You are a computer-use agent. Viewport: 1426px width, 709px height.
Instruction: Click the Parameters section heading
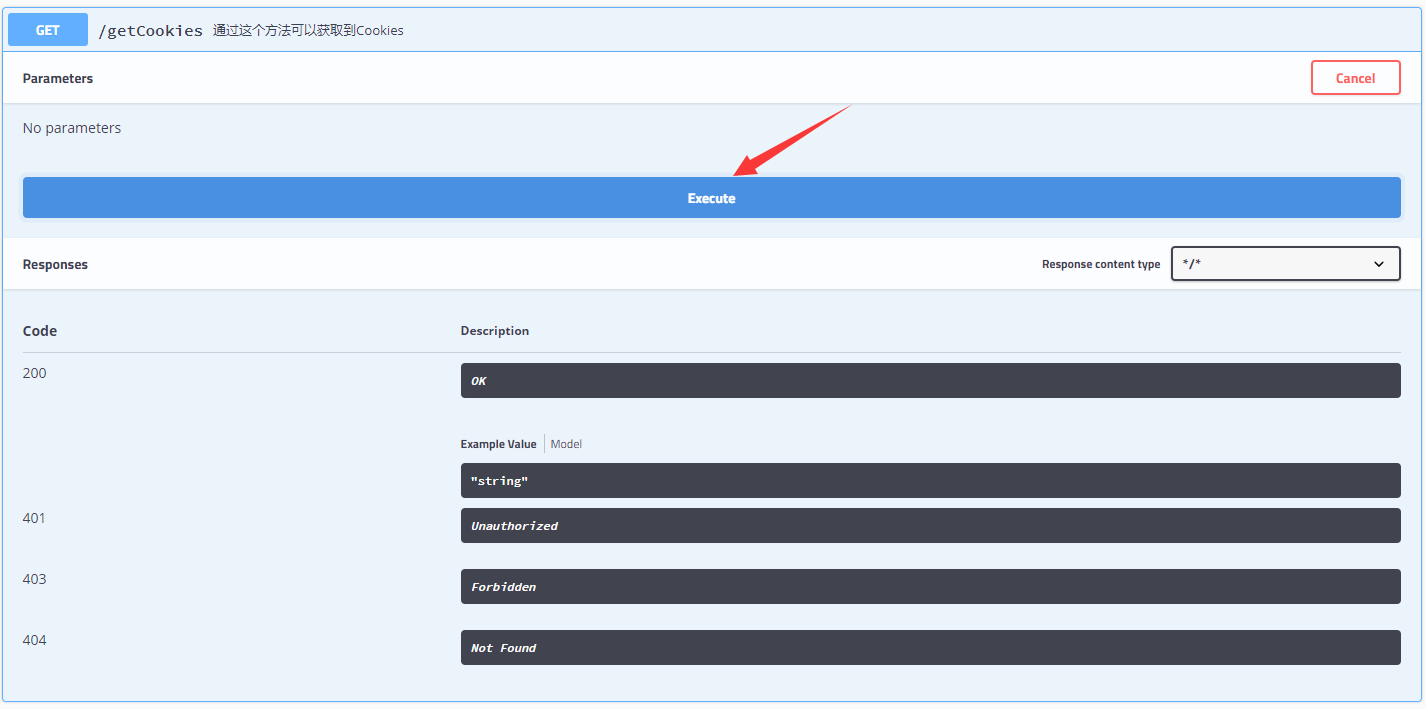click(58, 78)
